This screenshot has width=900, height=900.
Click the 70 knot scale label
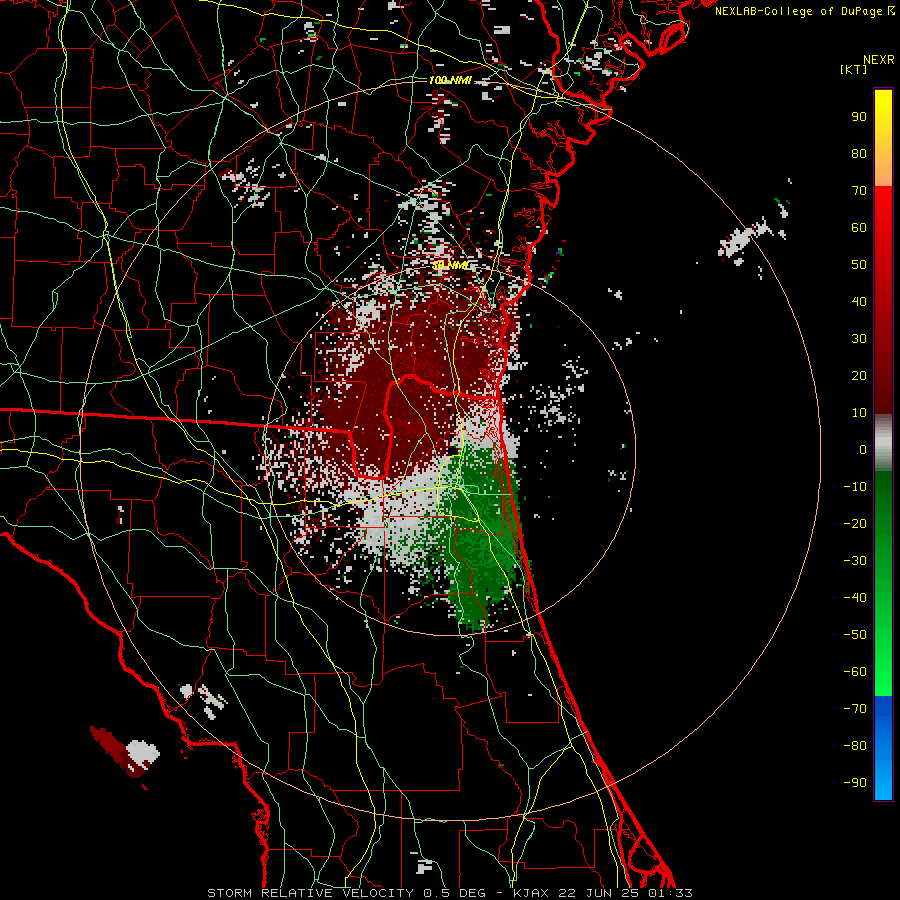(x=859, y=191)
